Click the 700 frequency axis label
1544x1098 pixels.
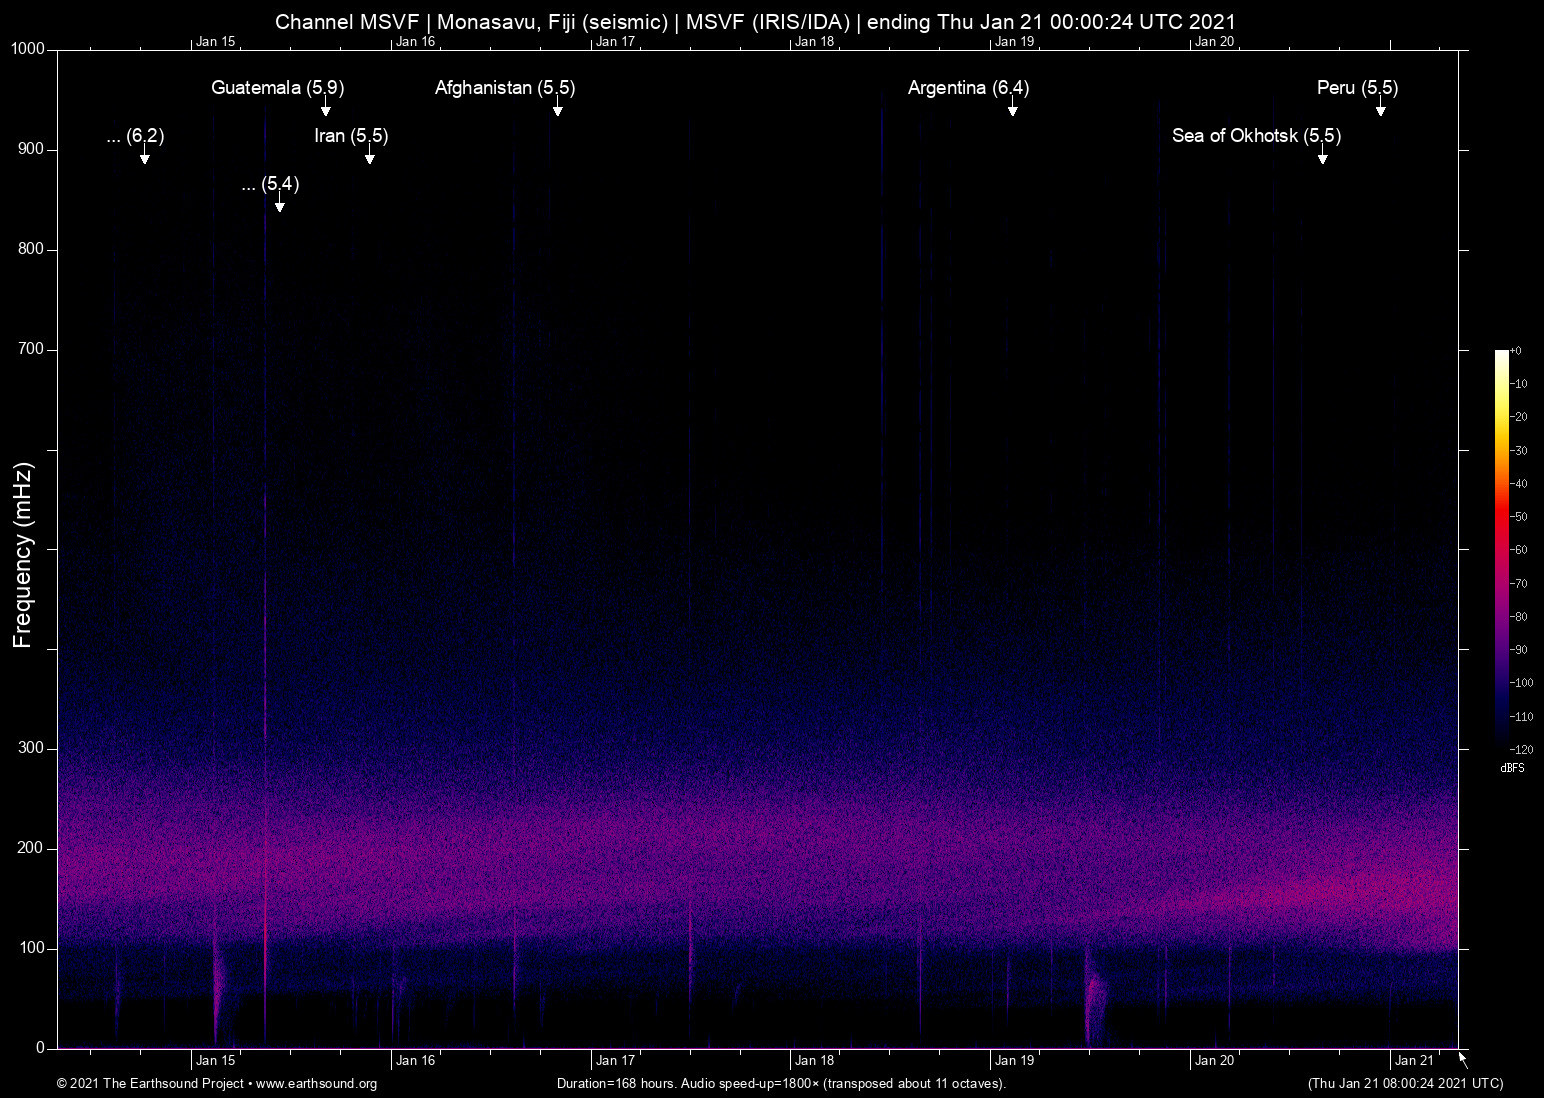point(32,349)
